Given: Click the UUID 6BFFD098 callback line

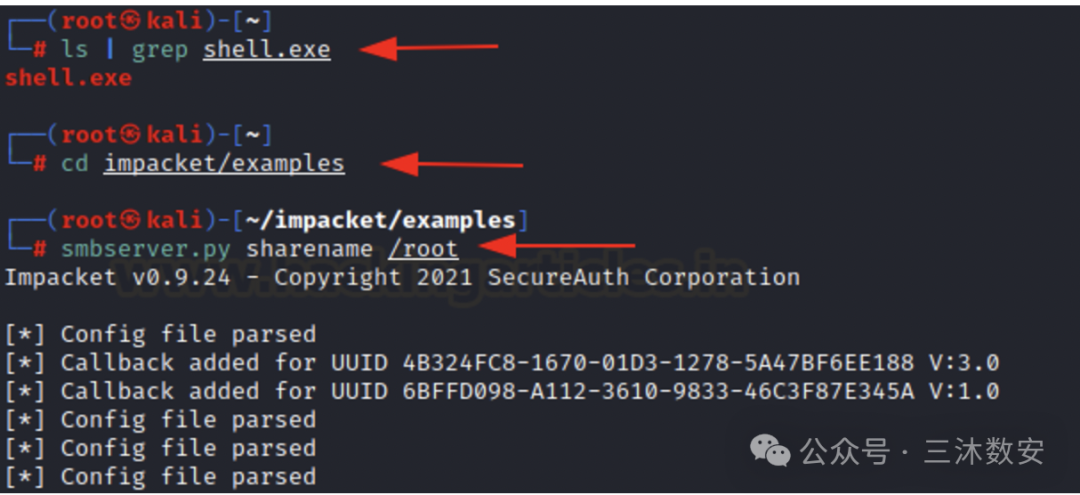Looking at the screenshot, I should (502, 391).
